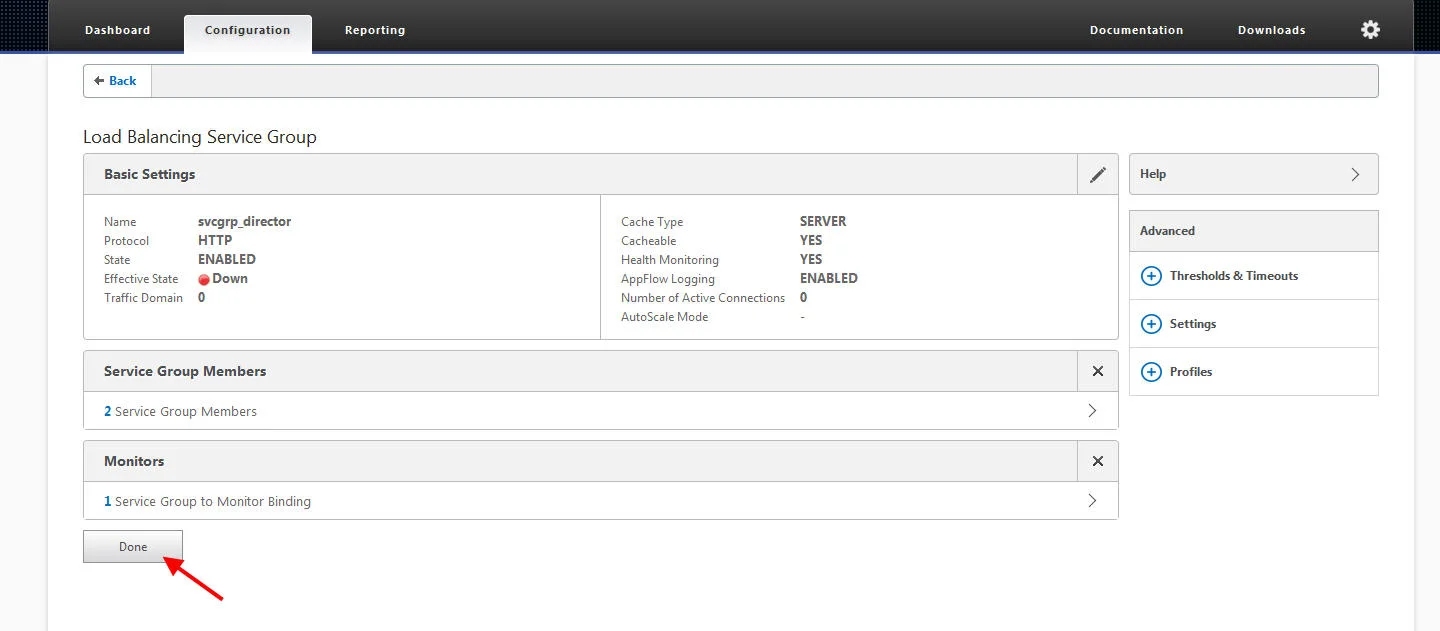1440x631 pixels.
Task: Click the Advanced panel header
Action: point(1254,231)
